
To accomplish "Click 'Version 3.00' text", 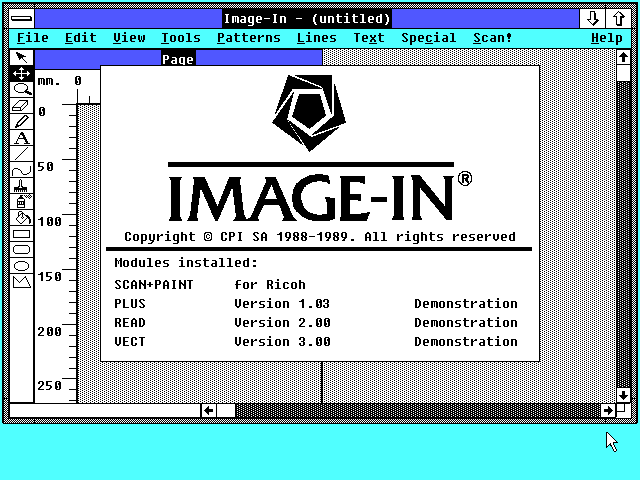I will 282,342.
